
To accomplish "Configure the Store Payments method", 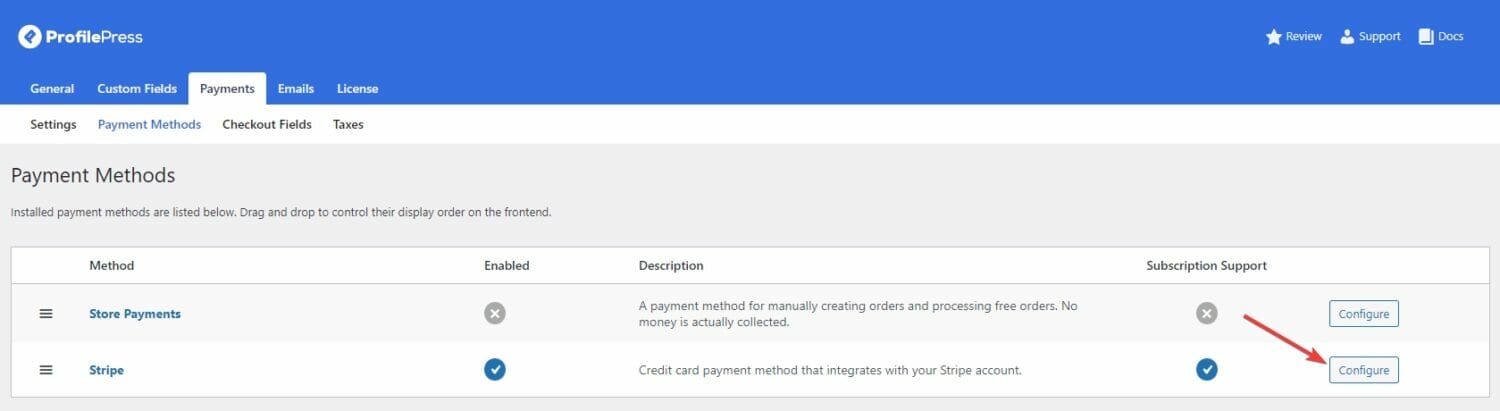I will [x=1364, y=314].
